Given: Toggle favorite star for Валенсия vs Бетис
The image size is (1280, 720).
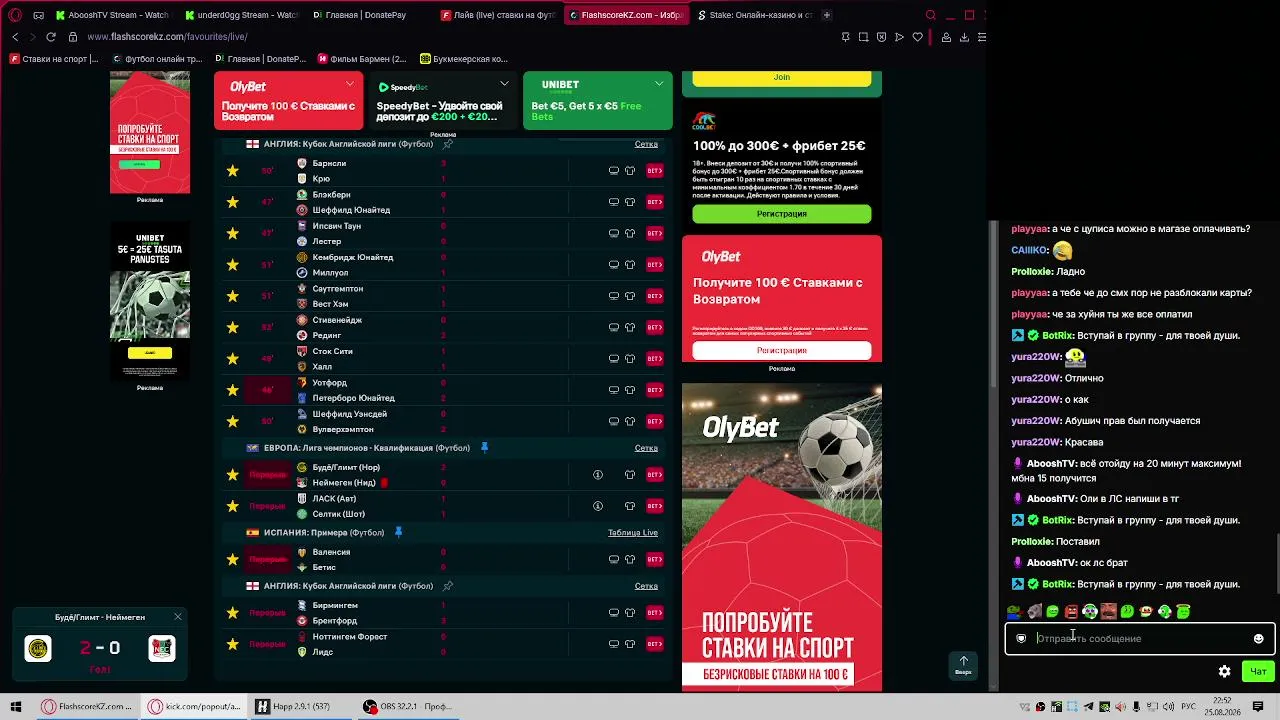Looking at the screenshot, I should (x=233, y=559).
